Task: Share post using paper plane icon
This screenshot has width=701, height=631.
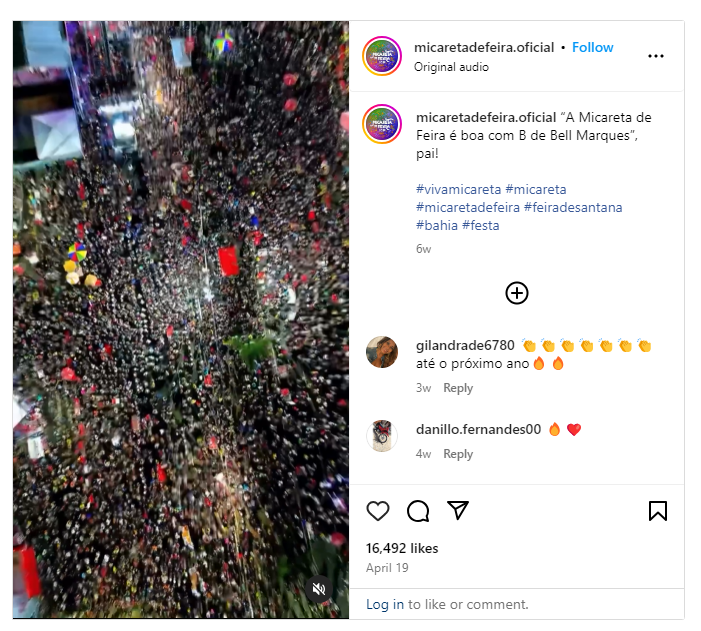Action: (x=458, y=510)
